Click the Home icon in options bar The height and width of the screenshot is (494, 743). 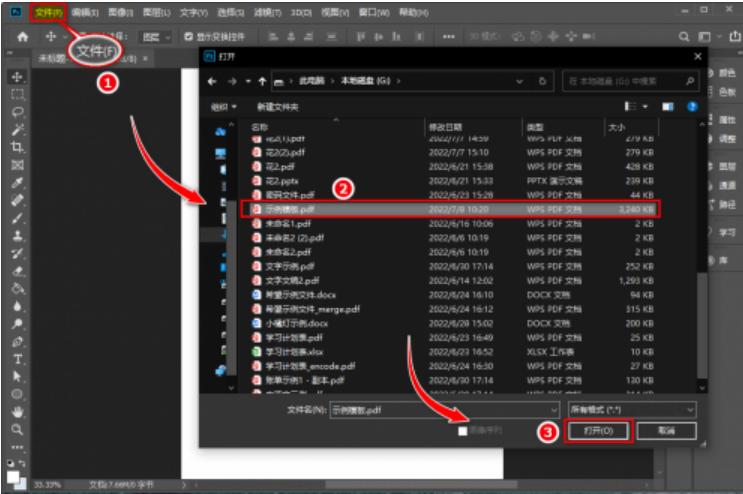(22, 36)
